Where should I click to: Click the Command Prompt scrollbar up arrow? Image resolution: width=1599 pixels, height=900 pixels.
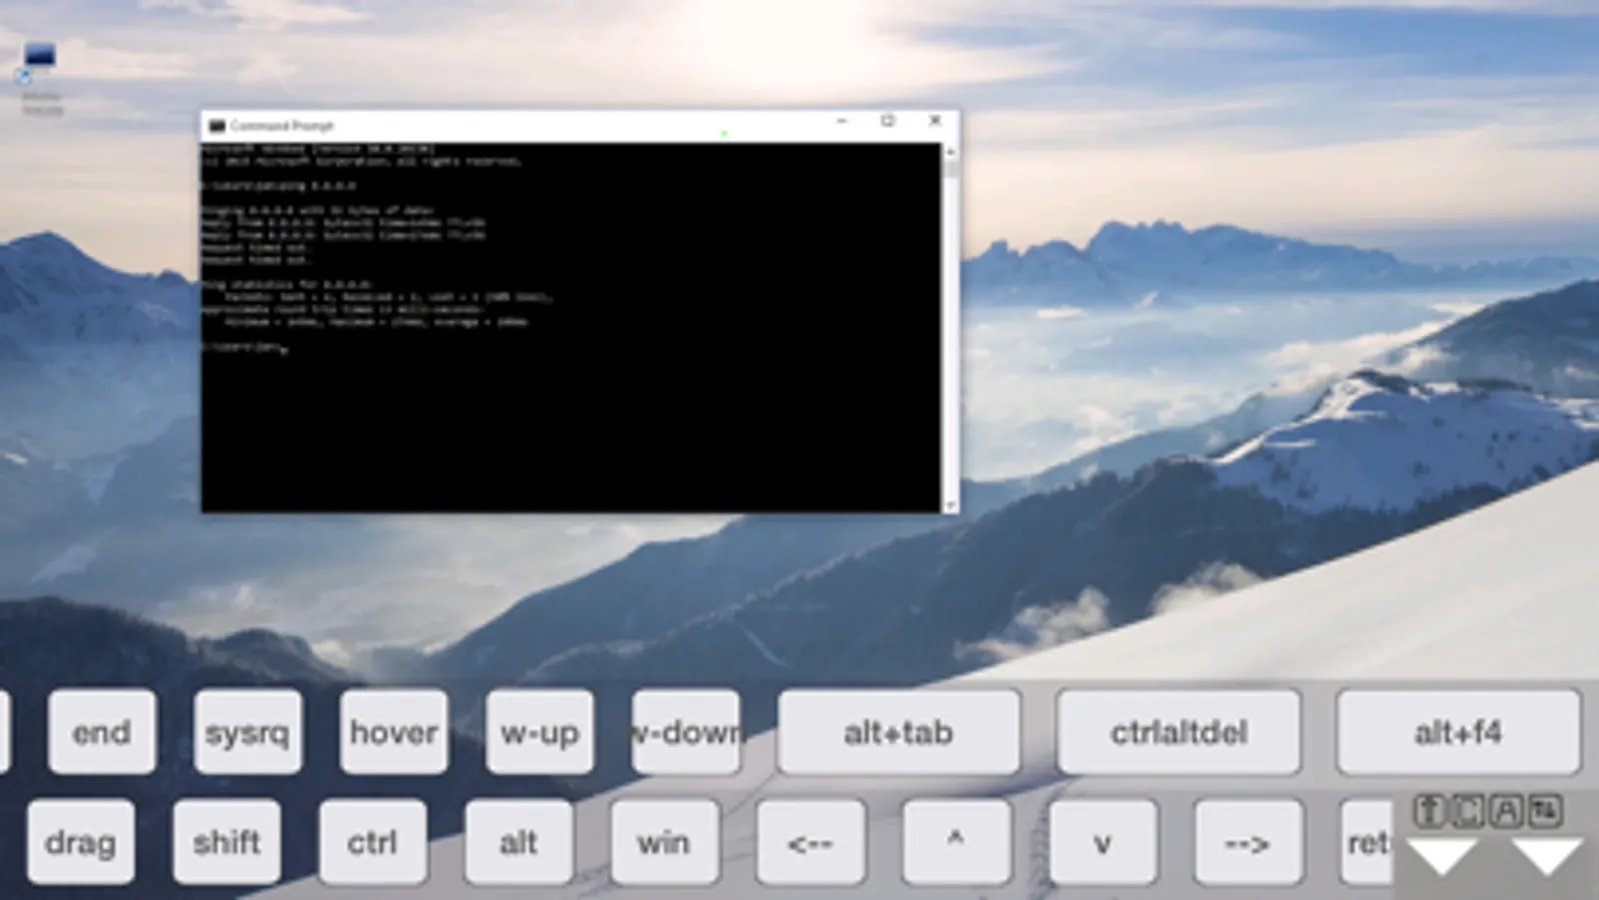[x=950, y=152]
